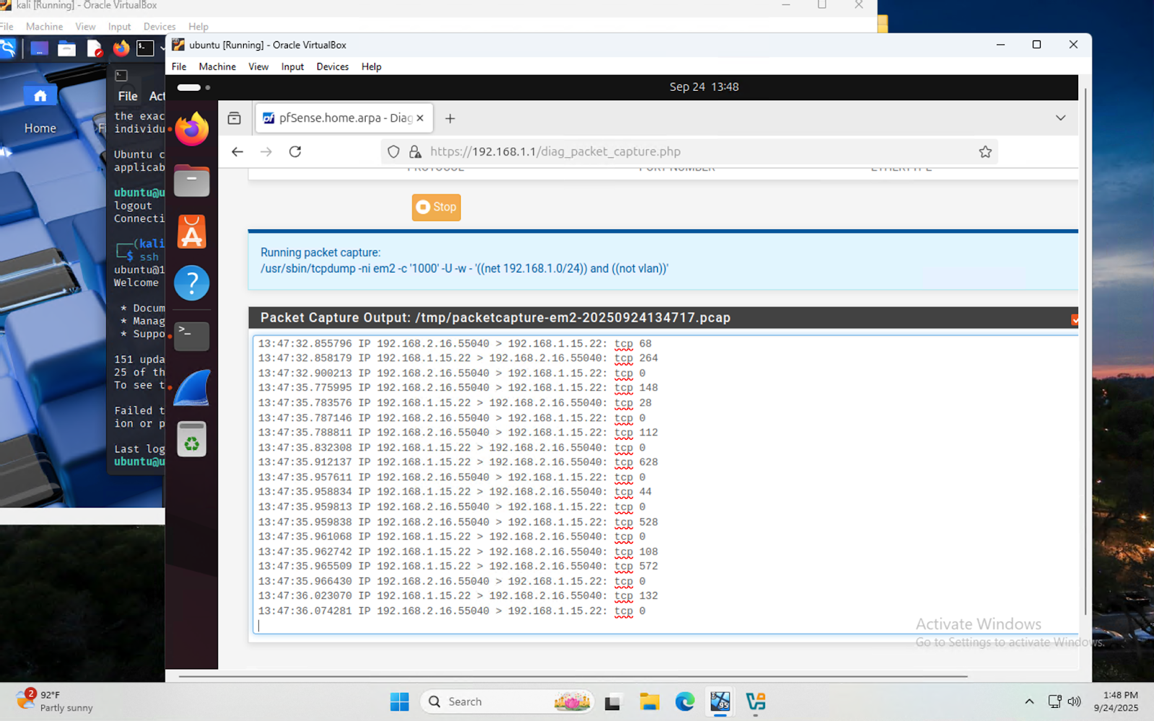
Task: Select the pfSense.home.arpa tab
Action: (344, 118)
